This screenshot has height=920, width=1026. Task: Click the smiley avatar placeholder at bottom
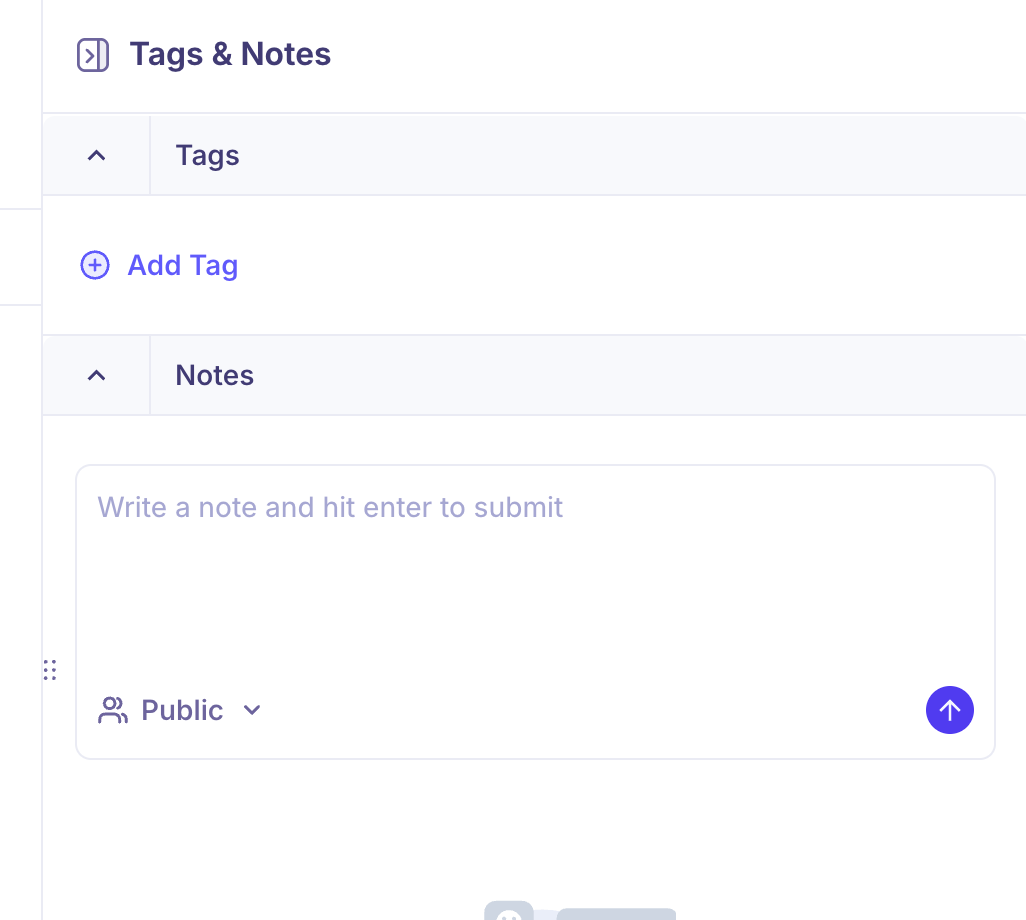coord(509,912)
